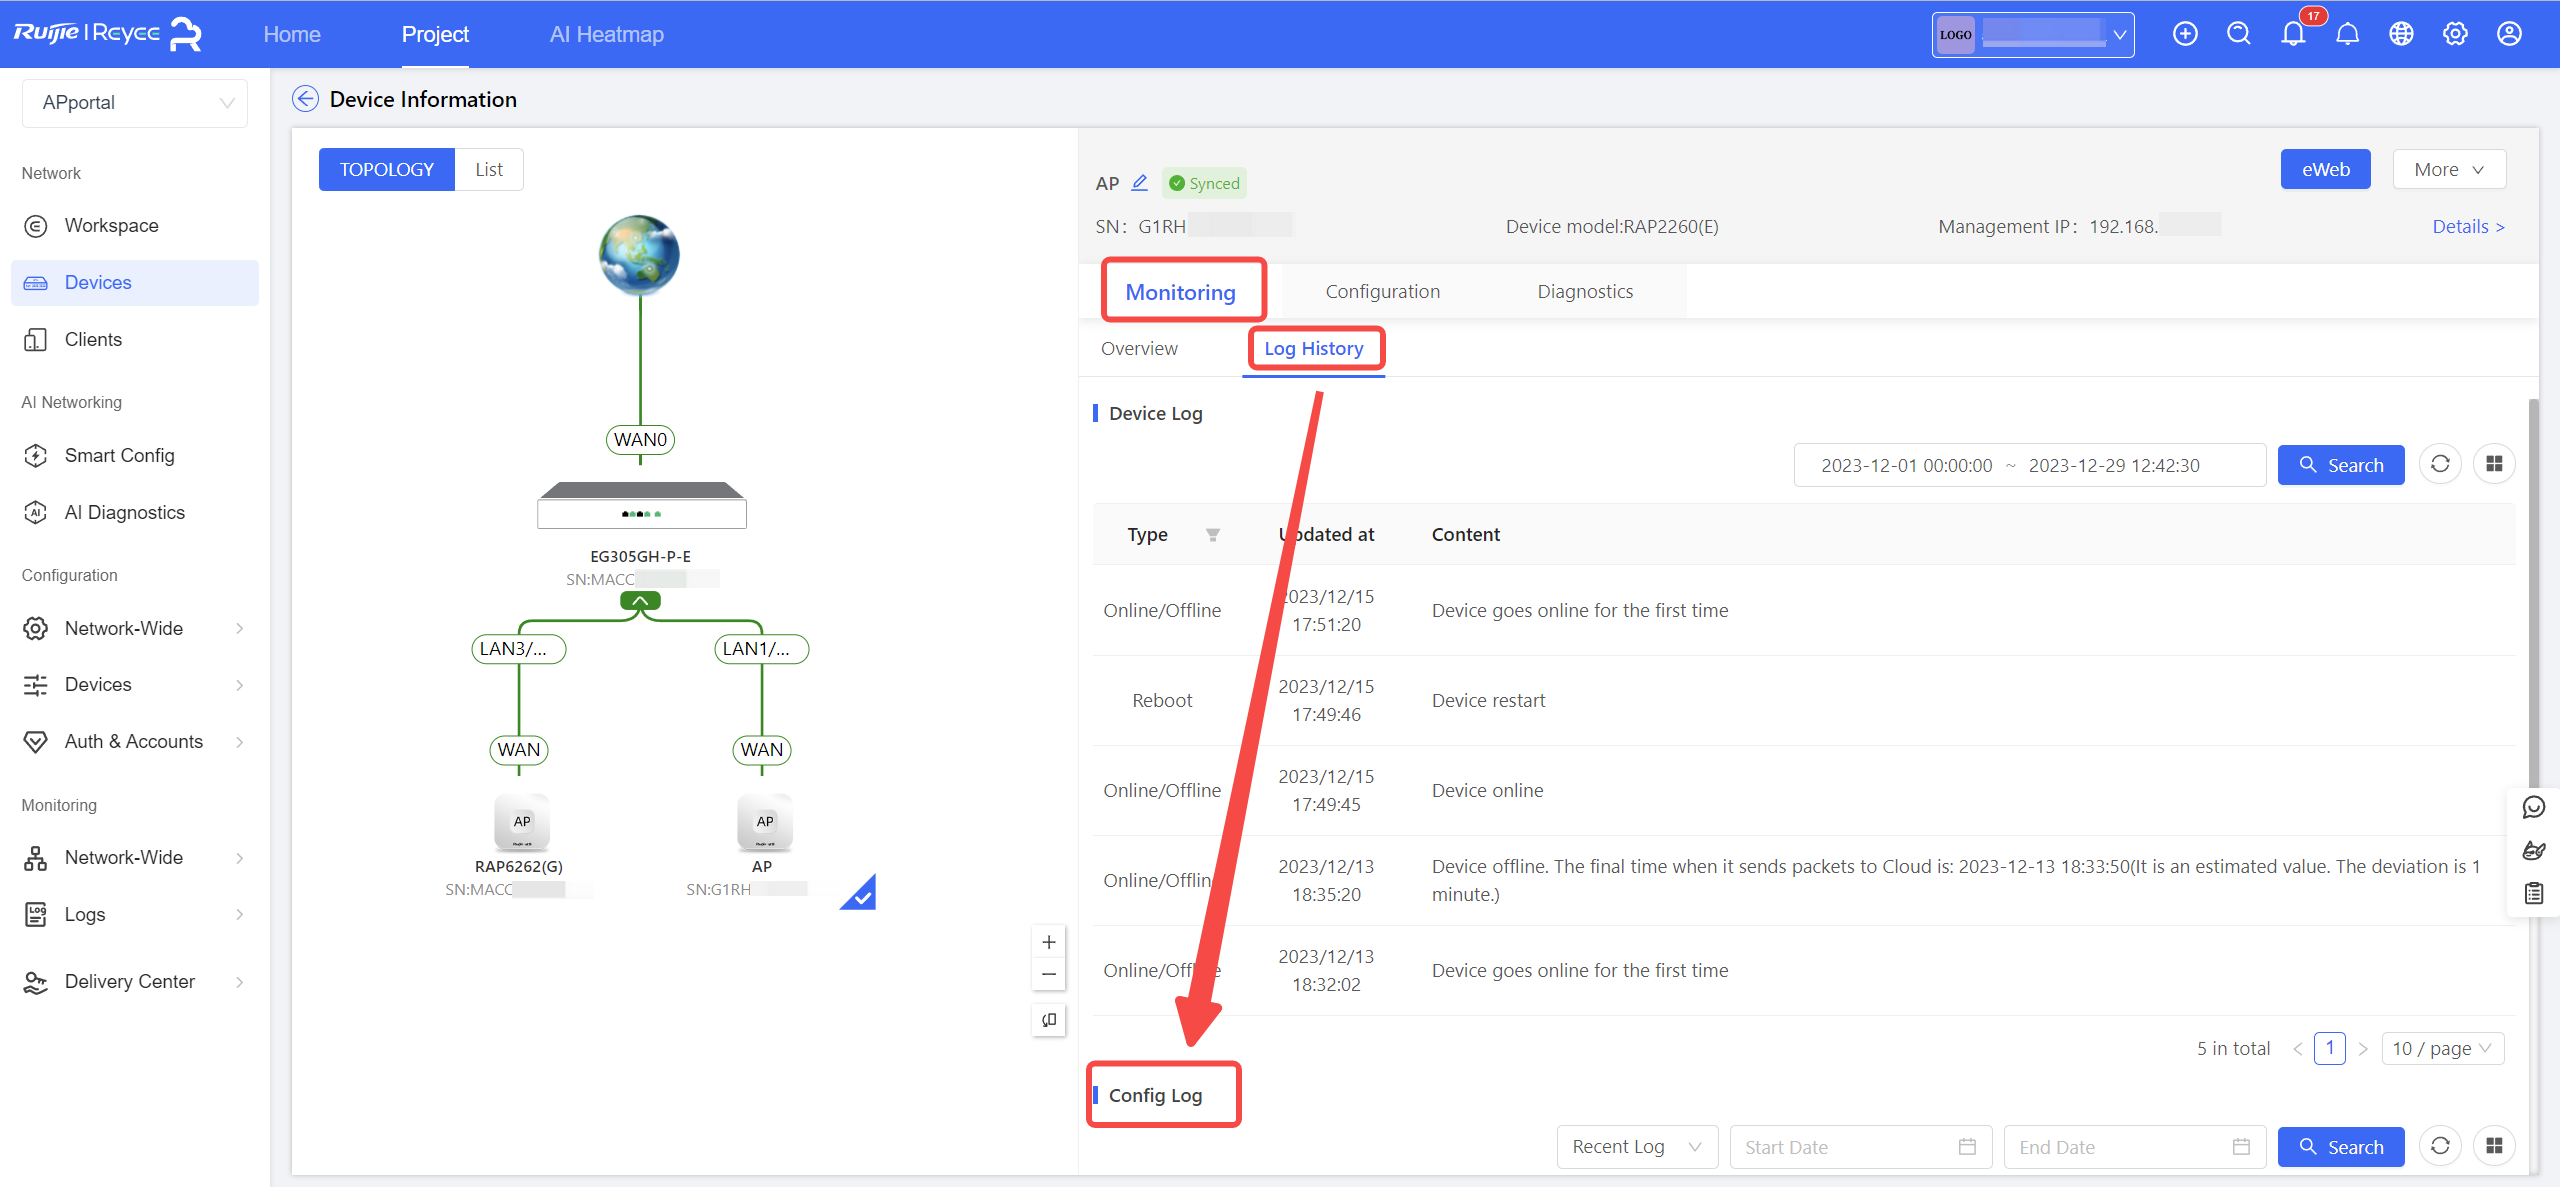Click the Start Date input field
The width and height of the screenshot is (2560, 1187).
(x=1848, y=1147)
